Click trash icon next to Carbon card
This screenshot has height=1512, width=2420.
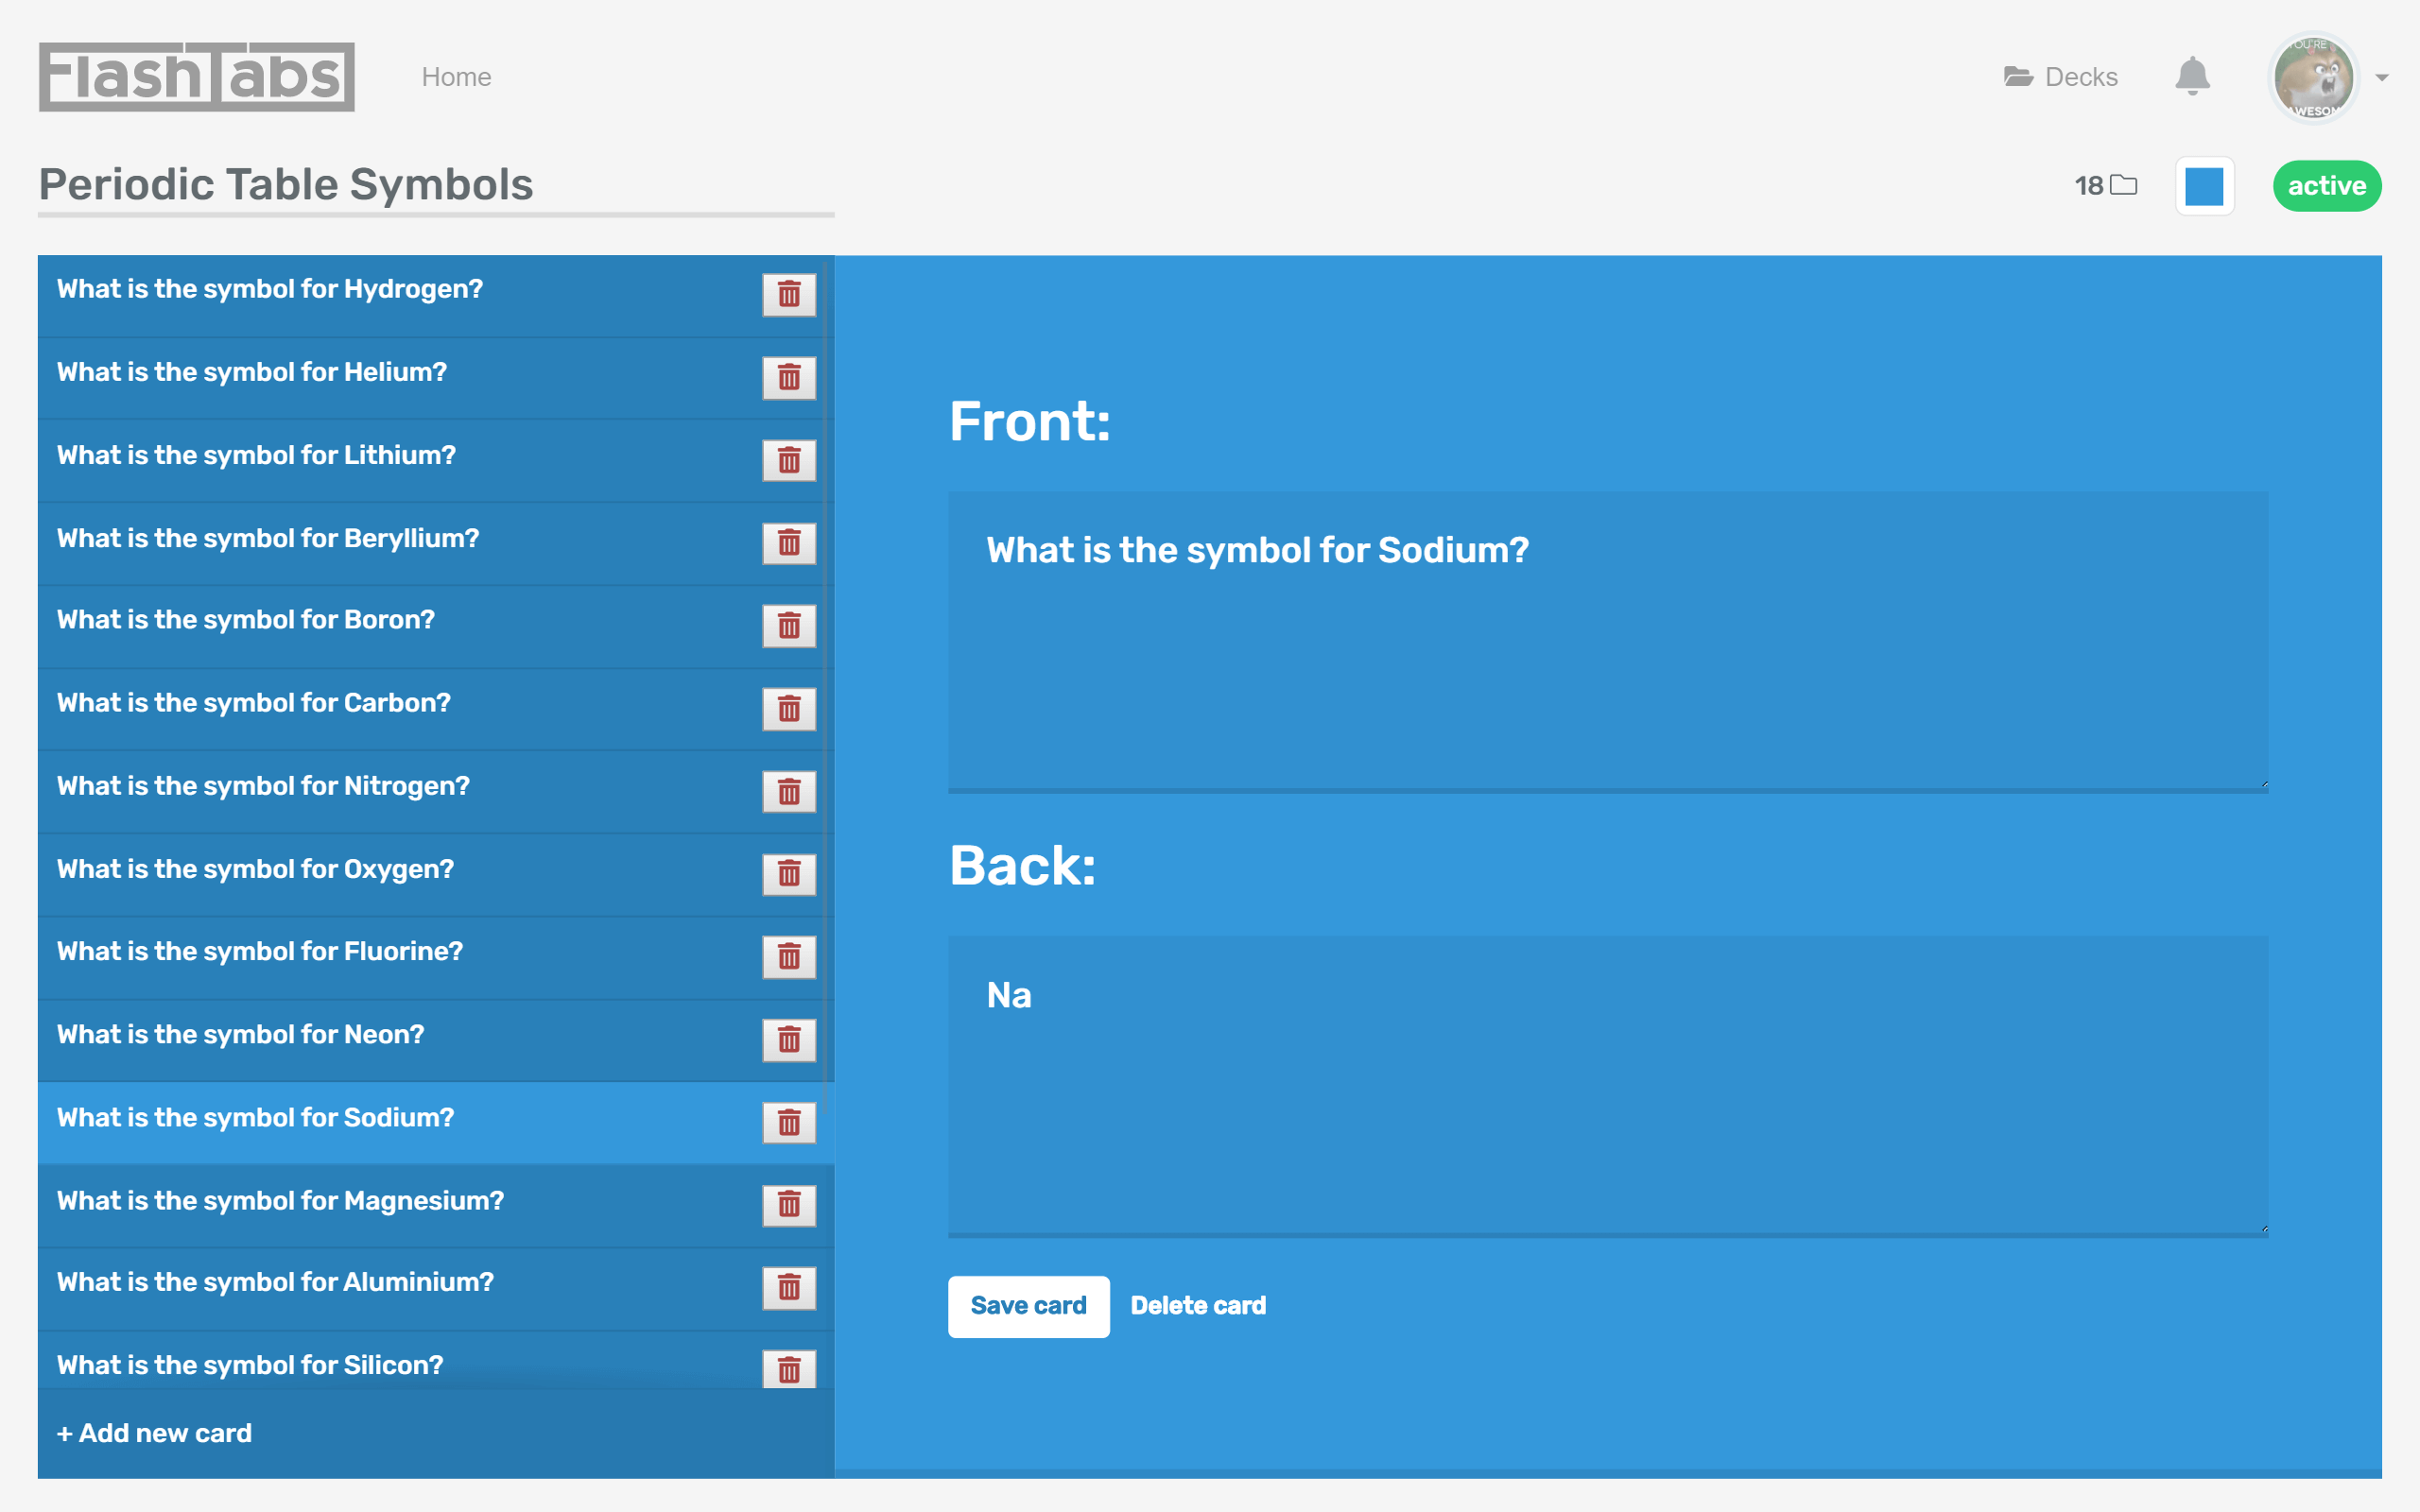(x=789, y=708)
